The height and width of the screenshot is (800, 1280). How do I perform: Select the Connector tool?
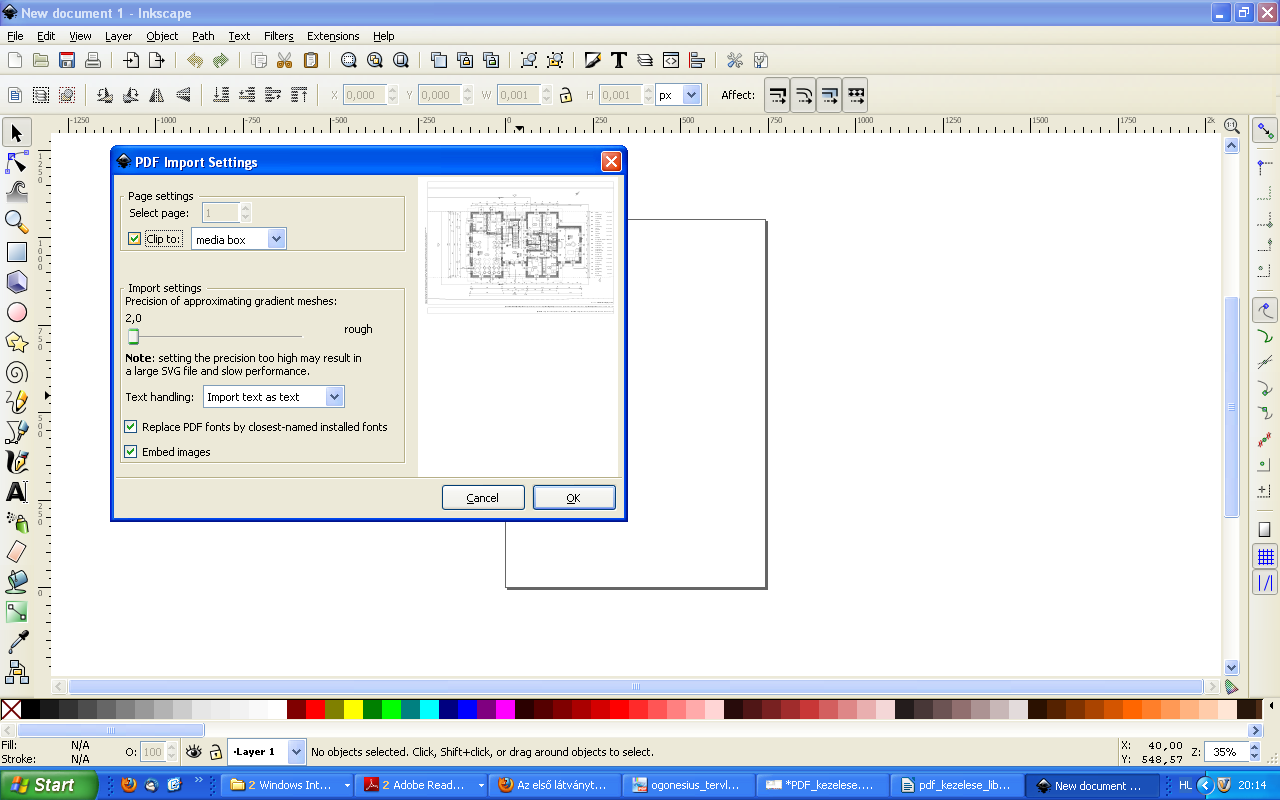pyautogui.click(x=16, y=672)
